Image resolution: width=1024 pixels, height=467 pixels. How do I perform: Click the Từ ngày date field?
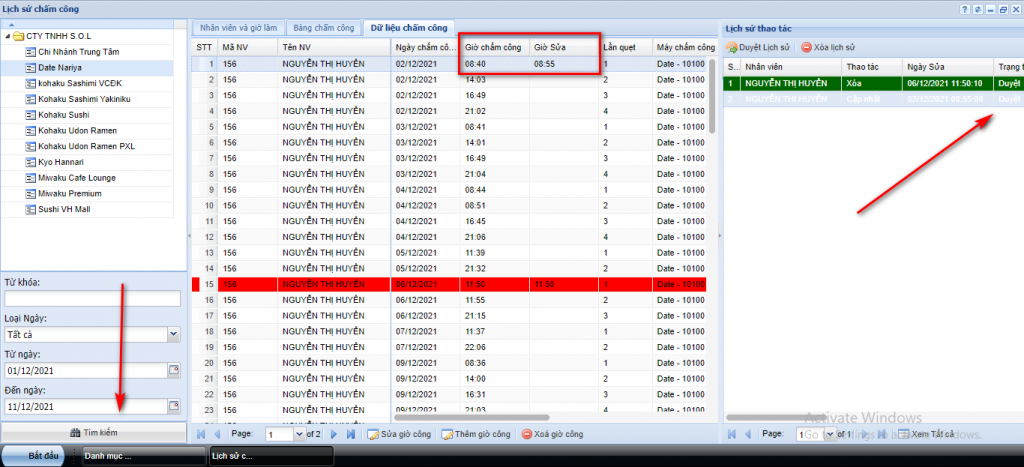click(86, 370)
